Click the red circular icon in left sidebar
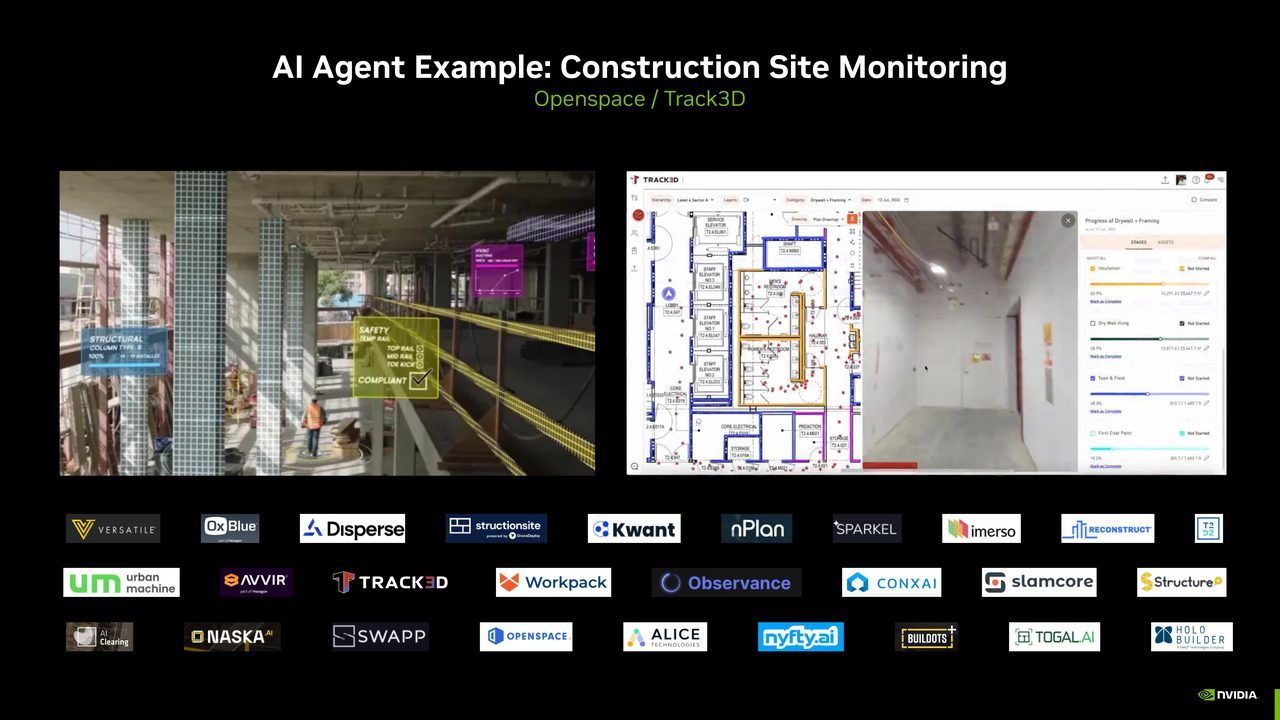This screenshot has width=1280, height=720. [638, 215]
